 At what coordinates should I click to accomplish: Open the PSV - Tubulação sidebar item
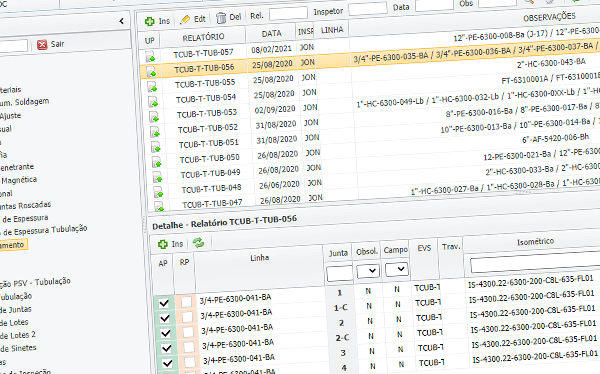35,283
